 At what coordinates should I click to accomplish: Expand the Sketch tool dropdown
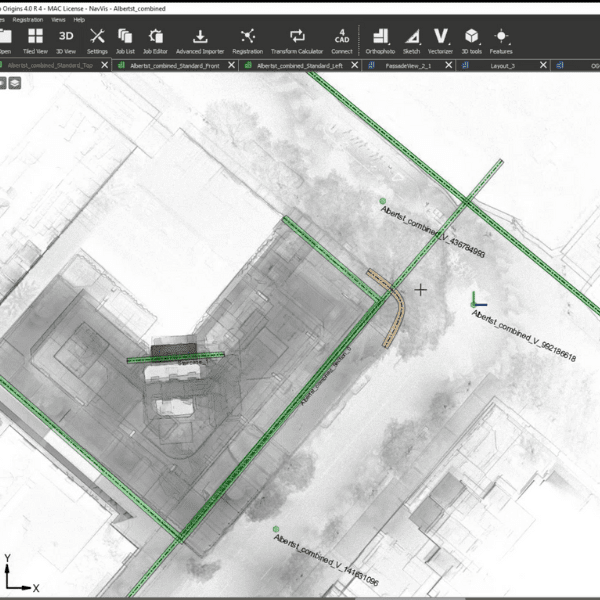[x=411, y=39]
